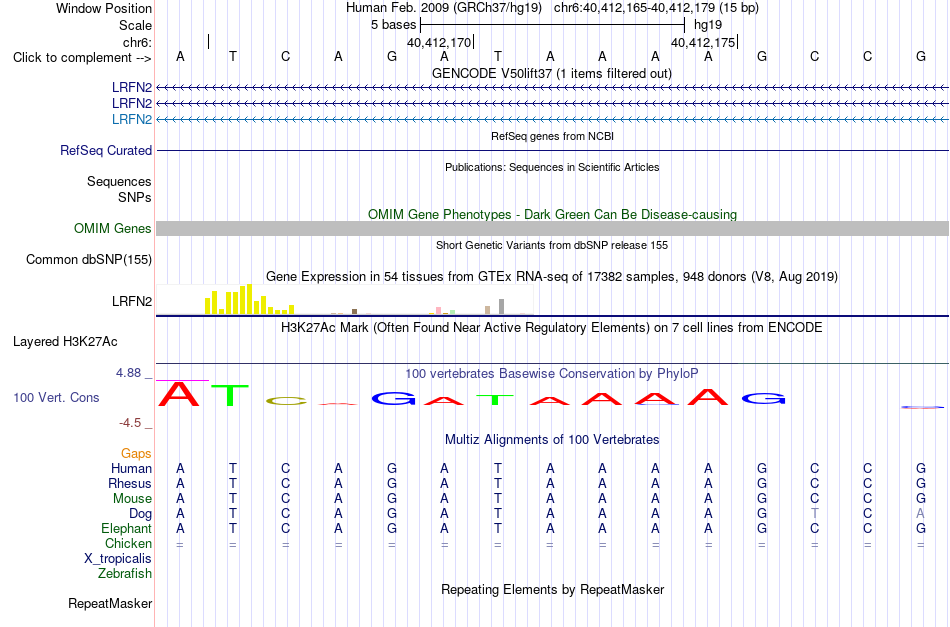
Task: Select the light-blue LRFN2 transcript label
Action: (131, 119)
